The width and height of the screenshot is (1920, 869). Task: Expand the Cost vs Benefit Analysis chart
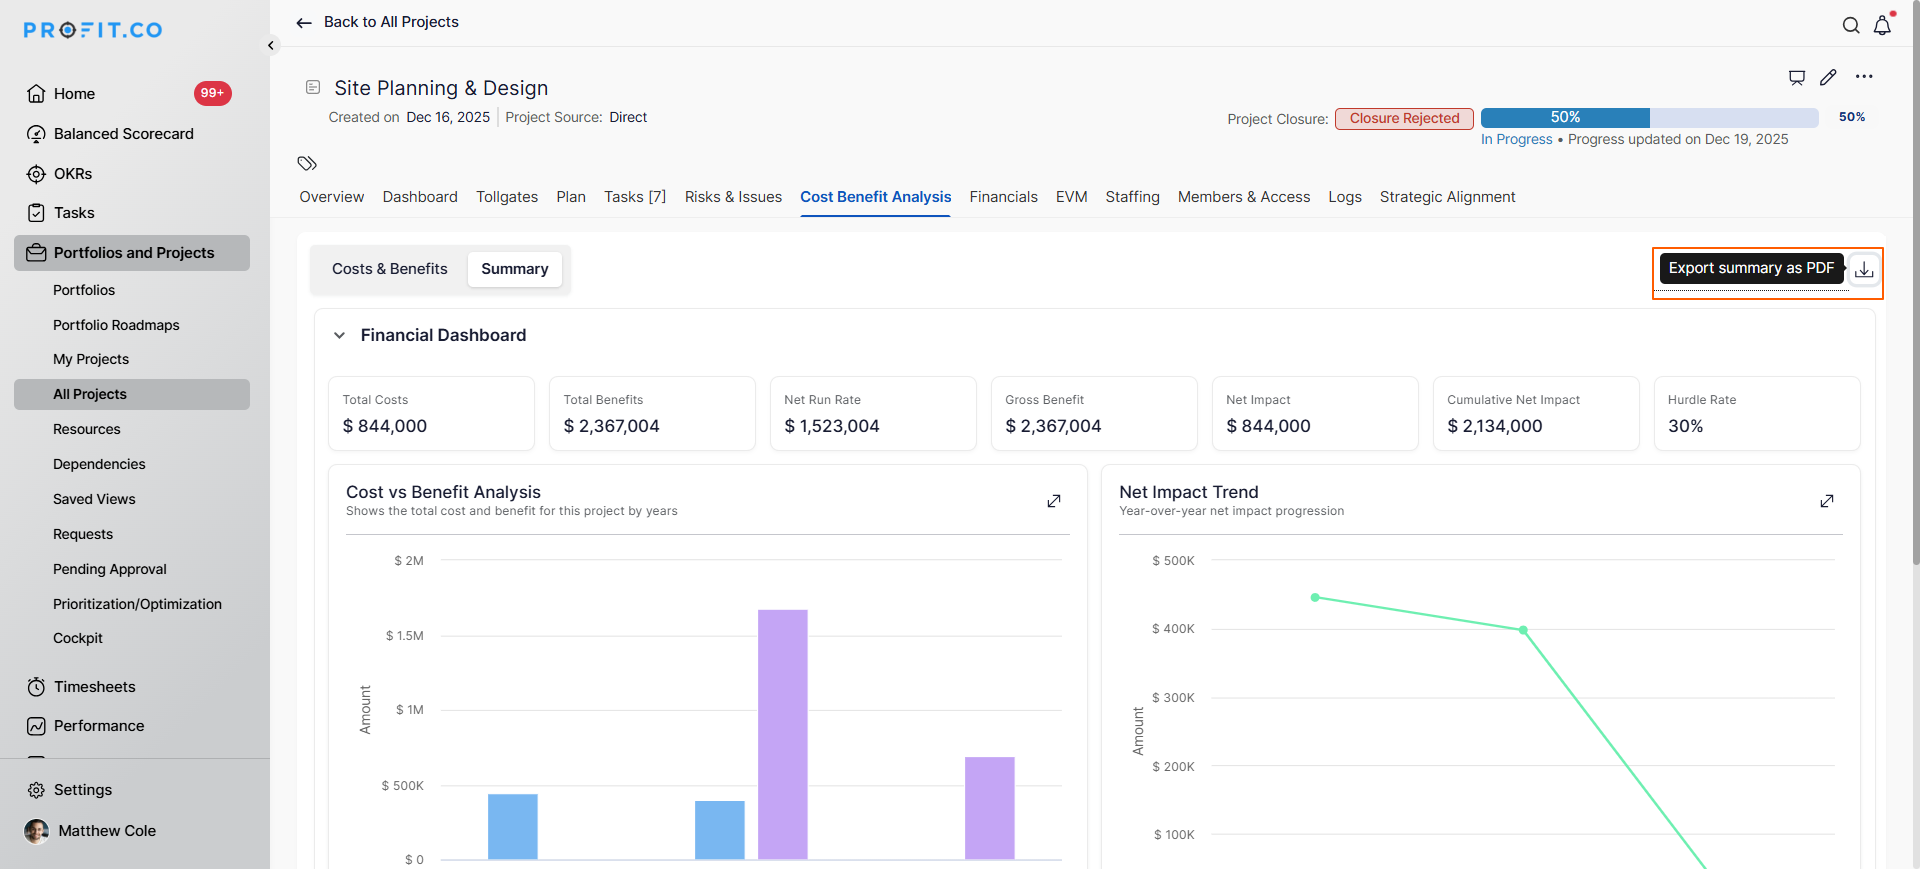1053,501
